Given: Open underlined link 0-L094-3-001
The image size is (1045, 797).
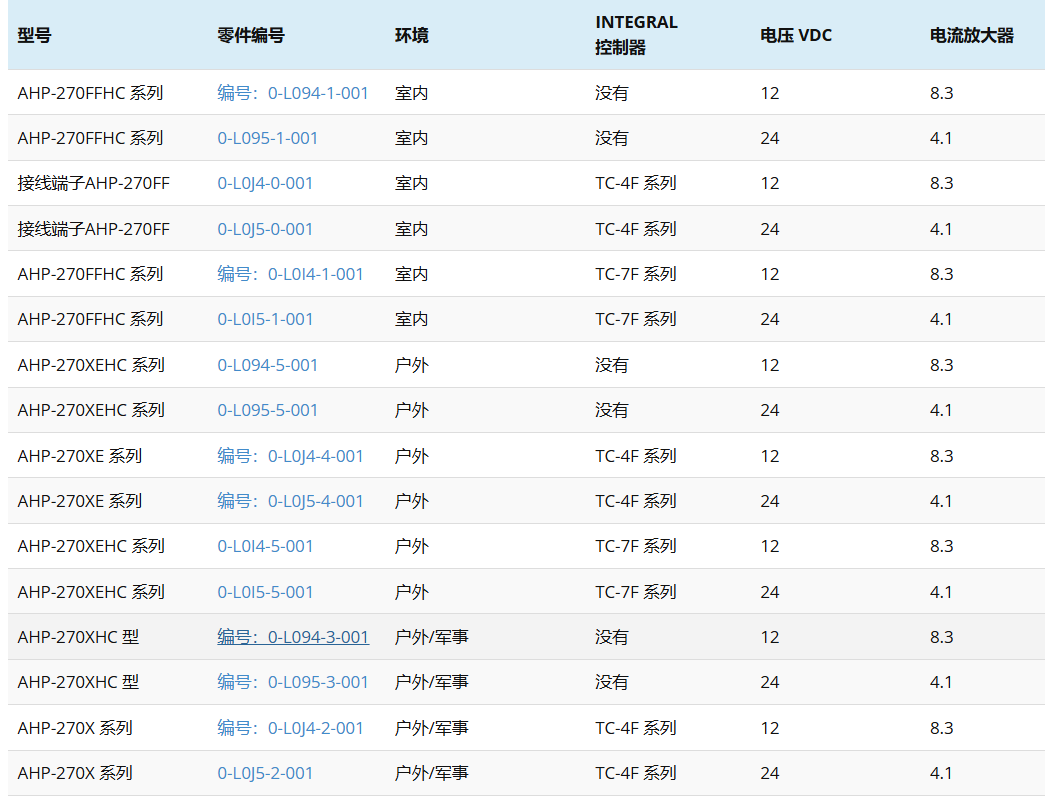Looking at the screenshot, I should 293,637.
